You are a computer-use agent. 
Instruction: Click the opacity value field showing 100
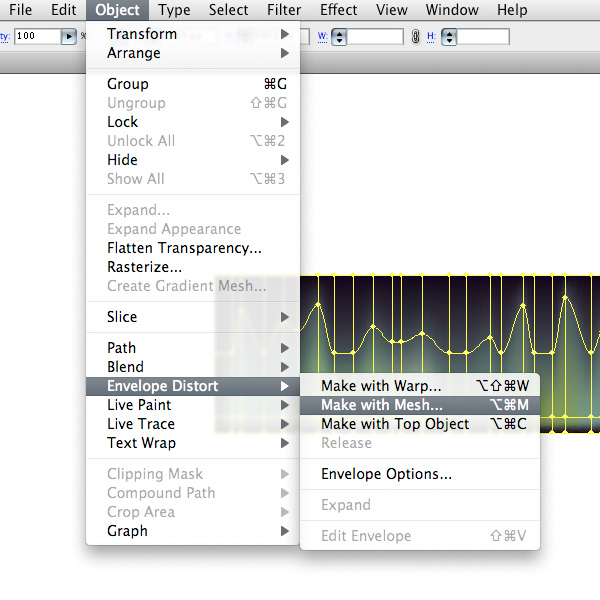(38, 36)
